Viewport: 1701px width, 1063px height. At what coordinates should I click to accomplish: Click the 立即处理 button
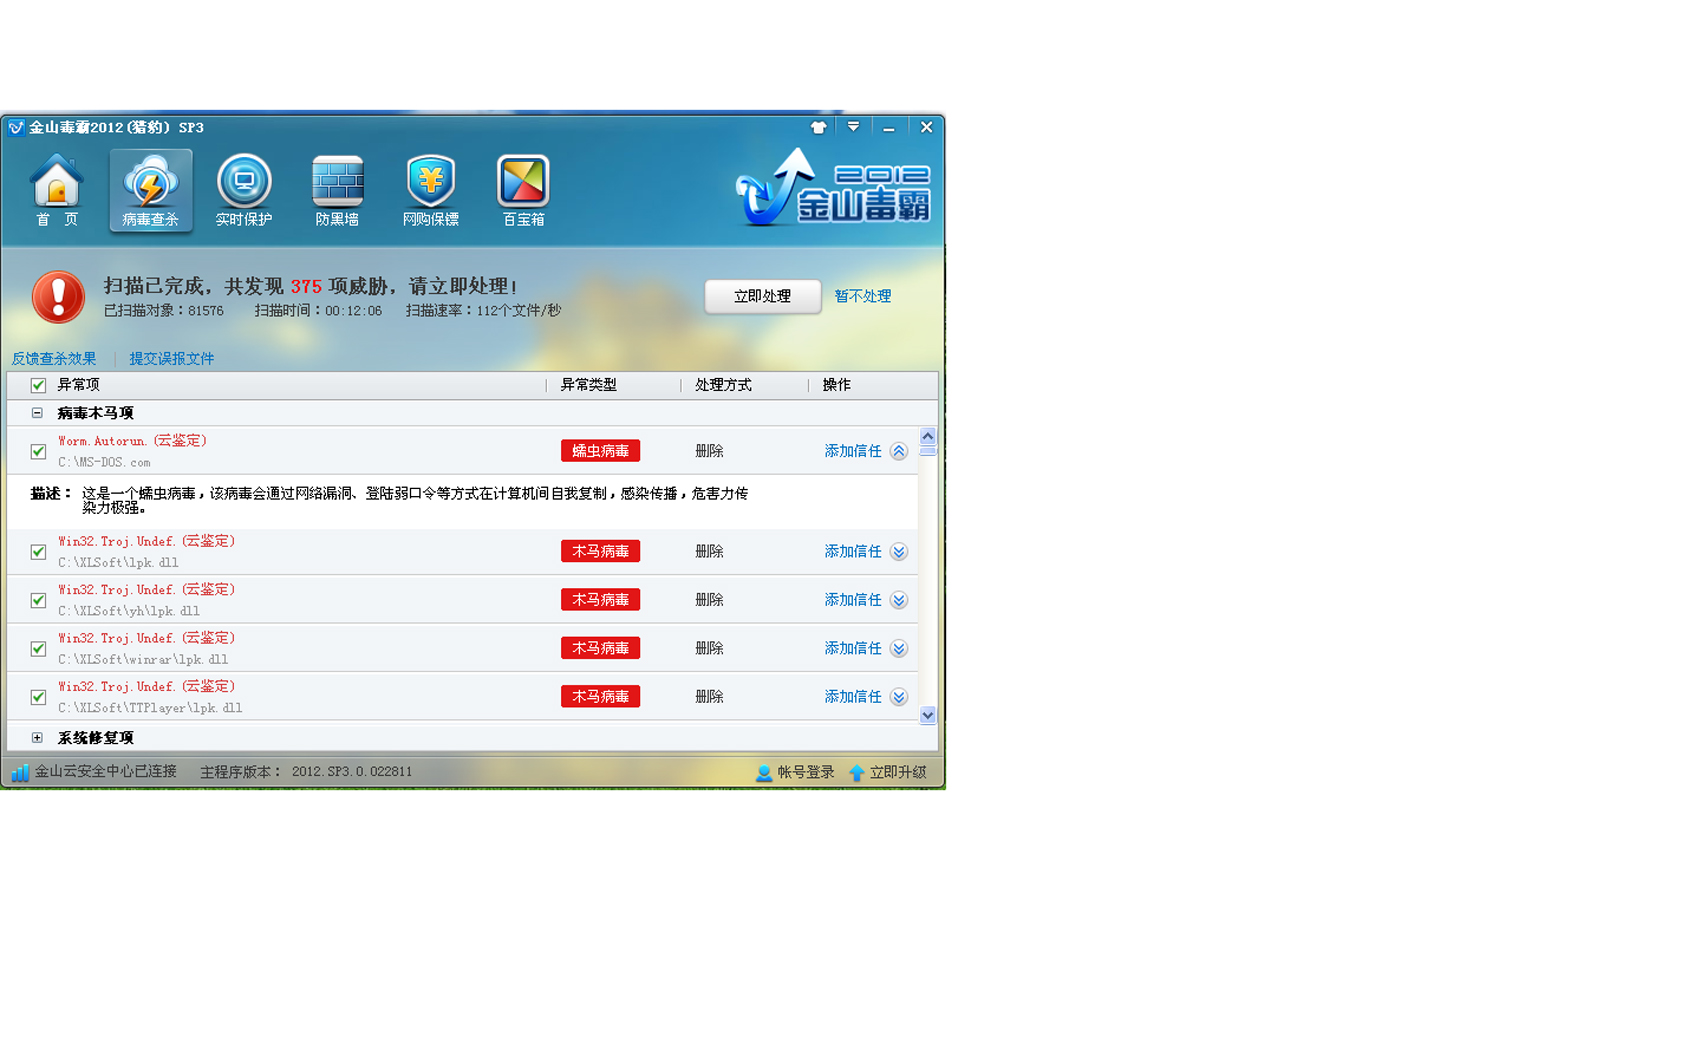click(763, 296)
